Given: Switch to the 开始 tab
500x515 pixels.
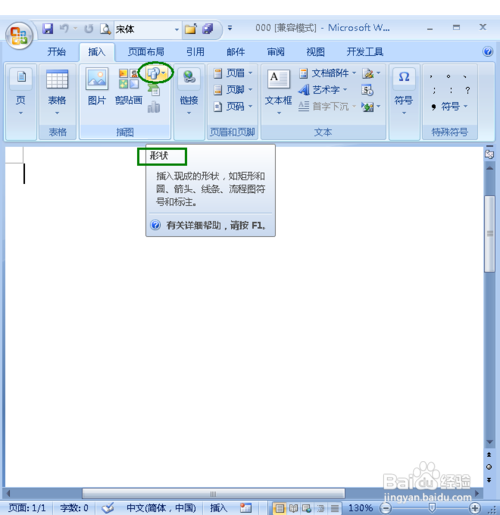Looking at the screenshot, I should tap(57, 52).
